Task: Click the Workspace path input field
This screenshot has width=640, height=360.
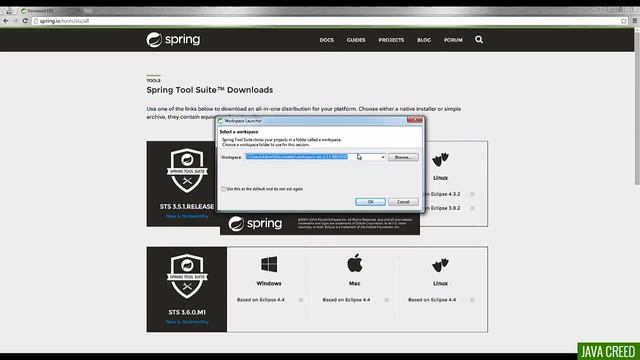Action: tap(312, 157)
